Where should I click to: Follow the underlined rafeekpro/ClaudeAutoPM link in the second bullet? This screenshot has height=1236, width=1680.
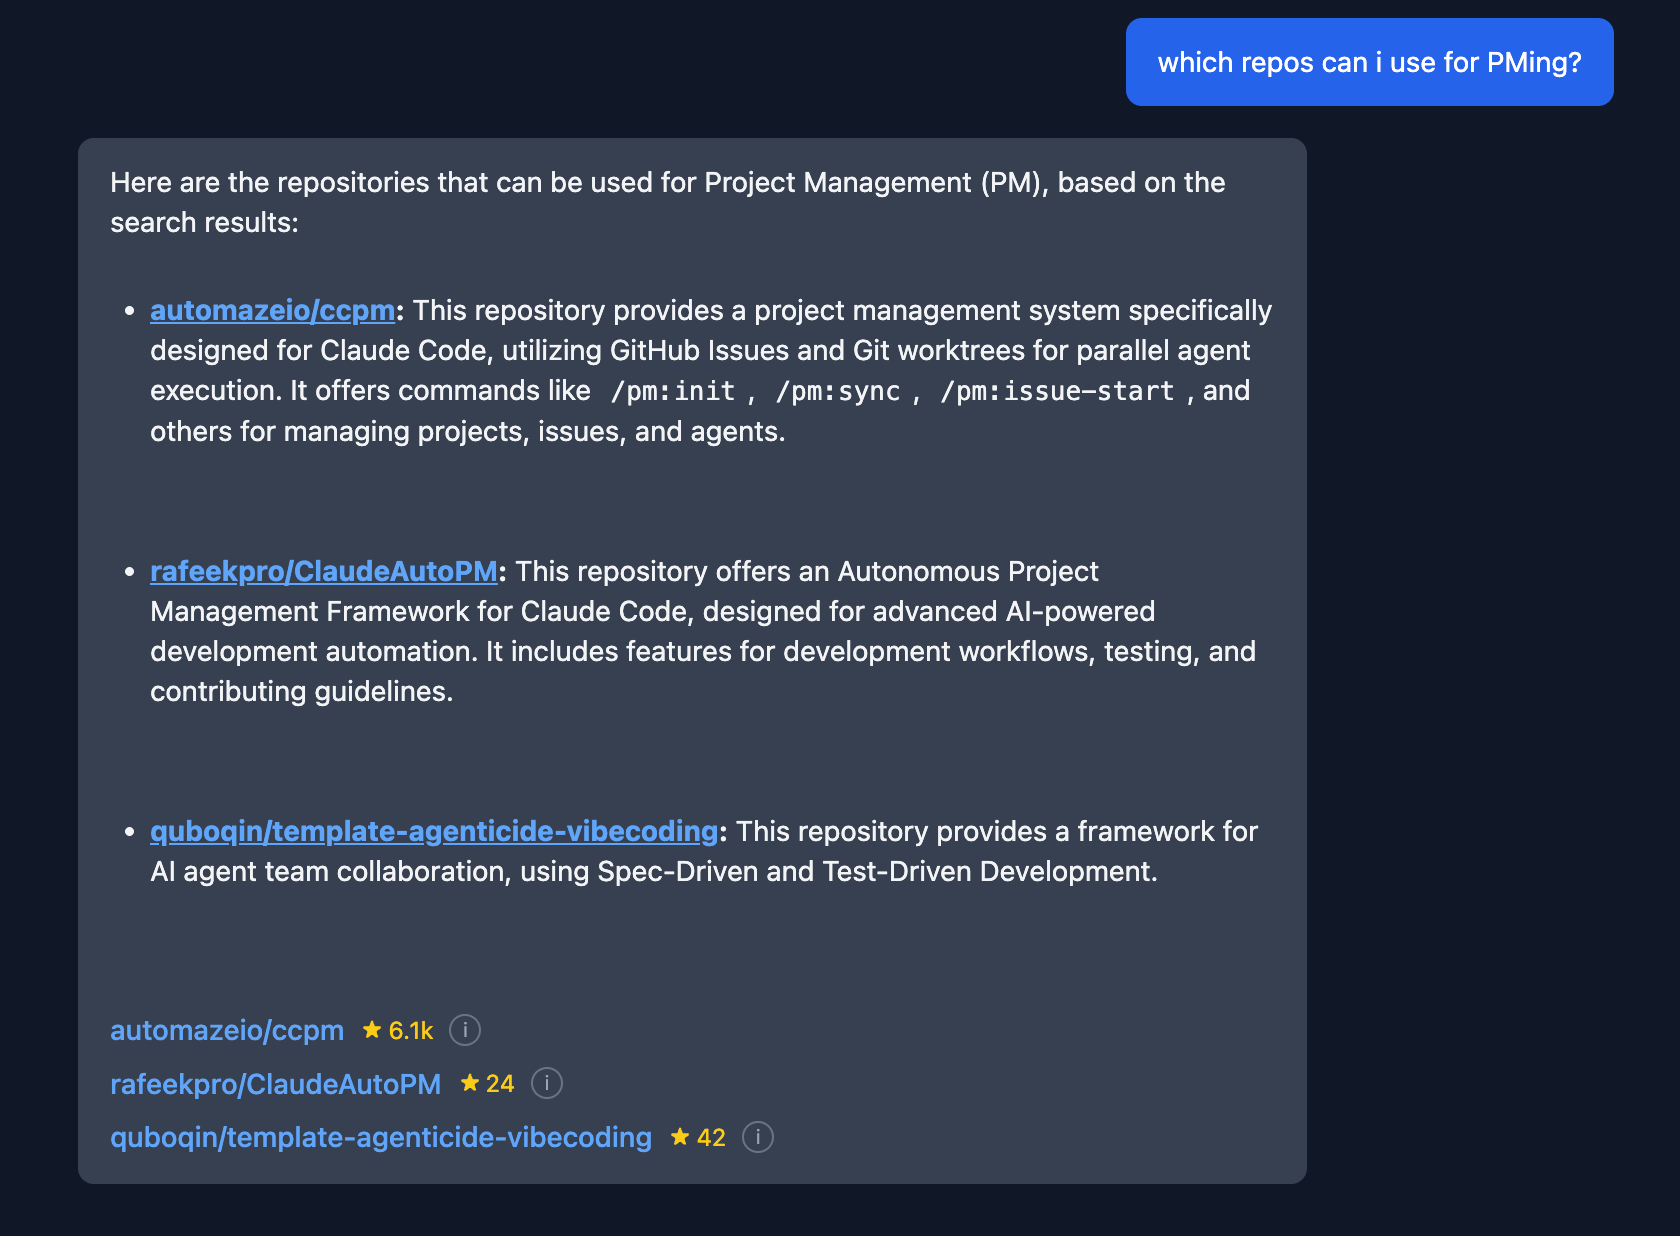(323, 571)
